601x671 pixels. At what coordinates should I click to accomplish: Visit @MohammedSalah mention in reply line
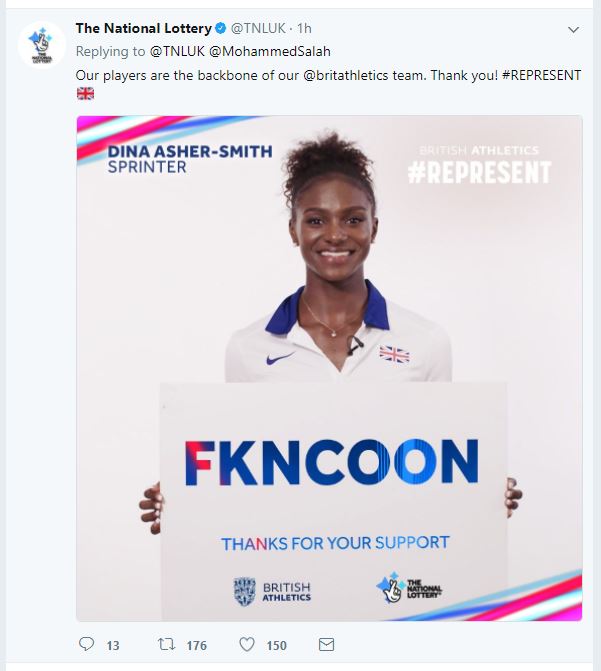click(x=270, y=51)
